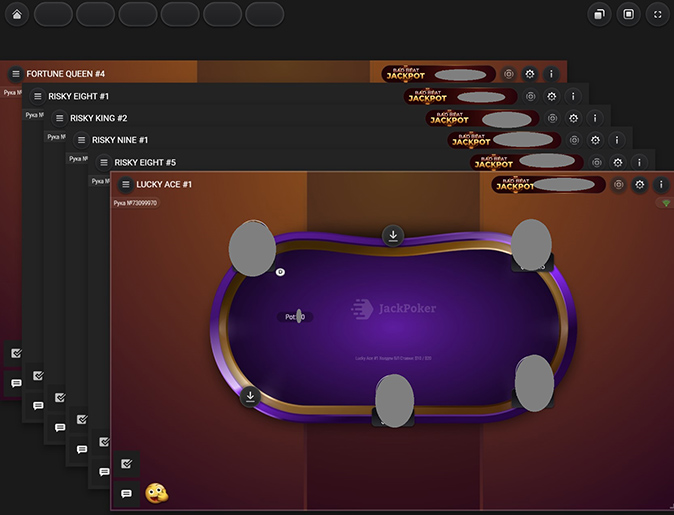Click target icon on Lucky Ace #1
Screen dimensions: 674x515
coord(619,185)
